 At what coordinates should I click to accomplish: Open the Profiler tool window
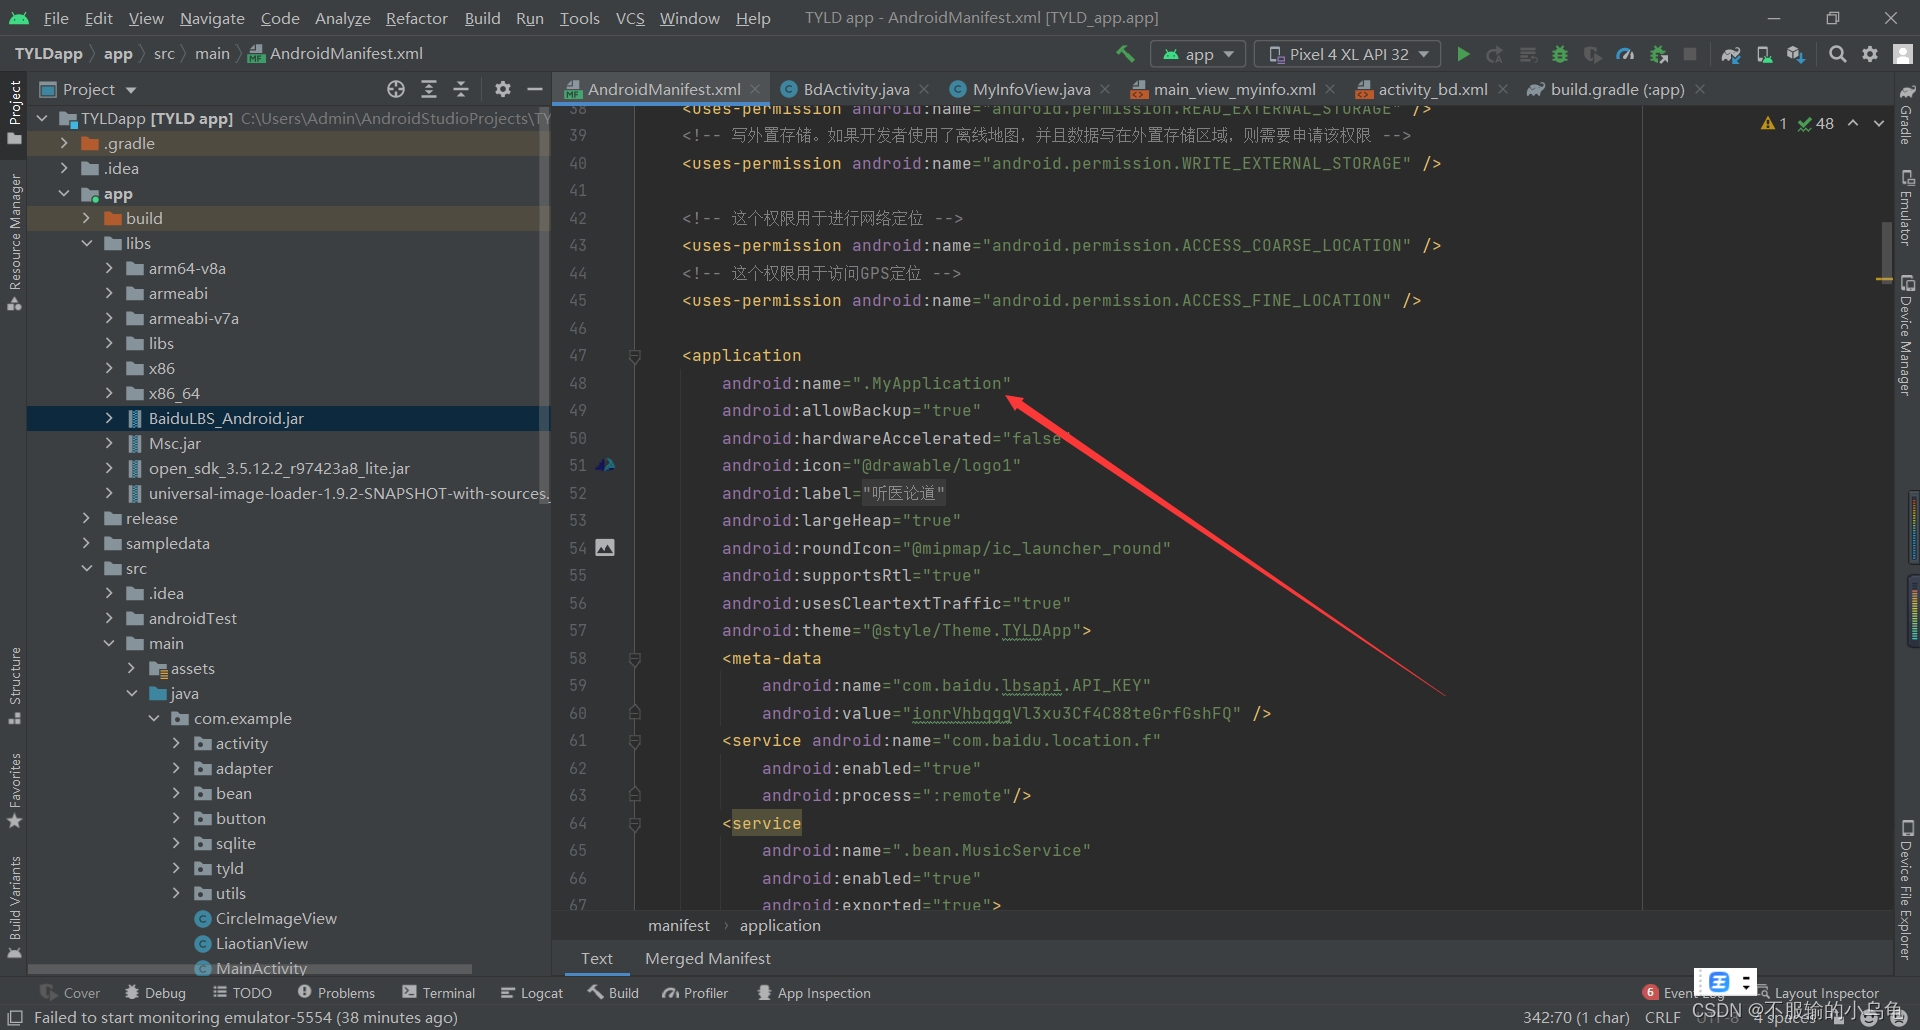click(695, 993)
